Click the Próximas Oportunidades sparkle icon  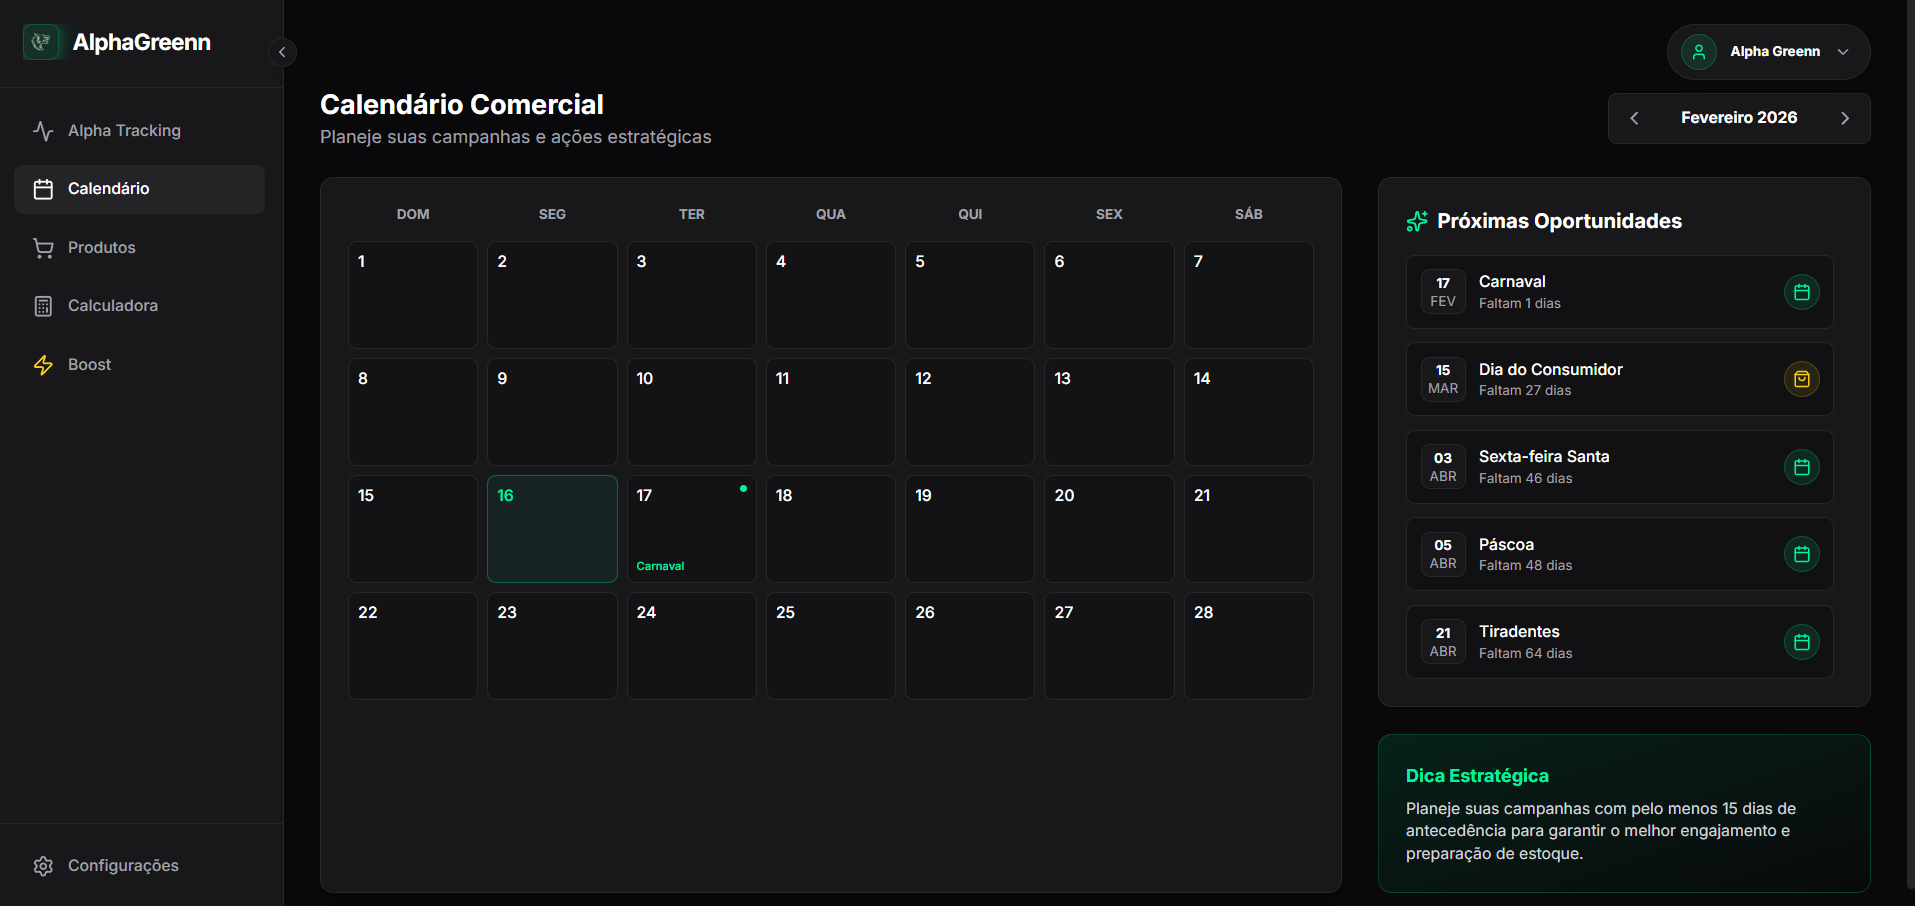(x=1415, y=221)
